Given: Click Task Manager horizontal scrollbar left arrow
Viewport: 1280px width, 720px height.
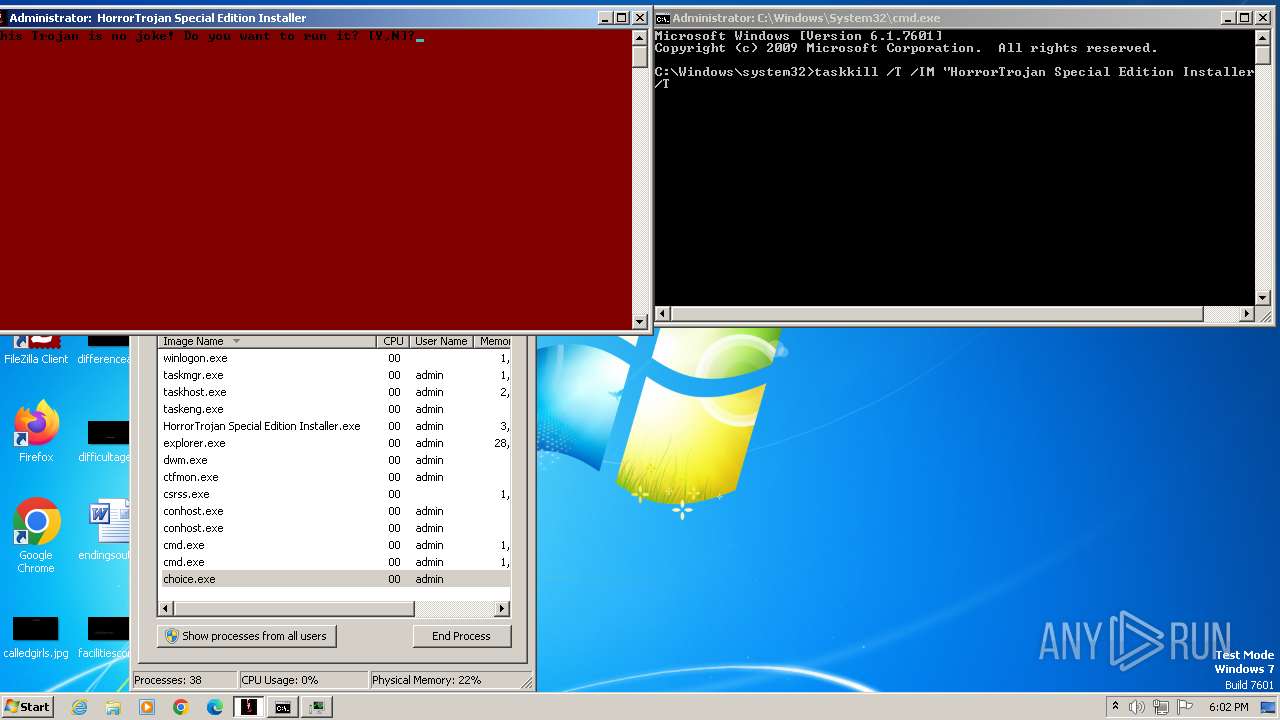Looking at the screenshot, I should 167,609.
